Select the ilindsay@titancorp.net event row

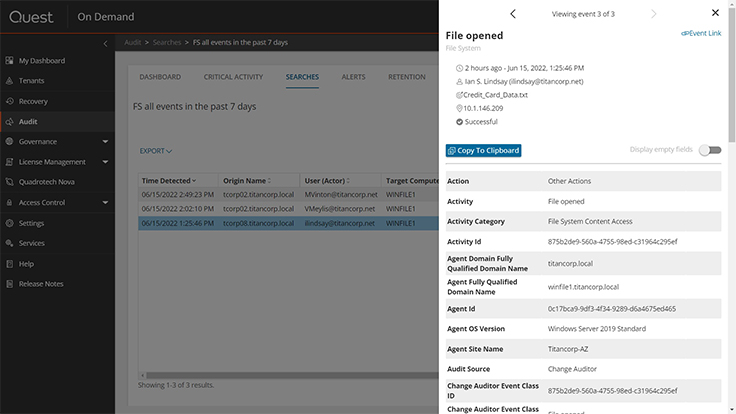tap(289, 223)
